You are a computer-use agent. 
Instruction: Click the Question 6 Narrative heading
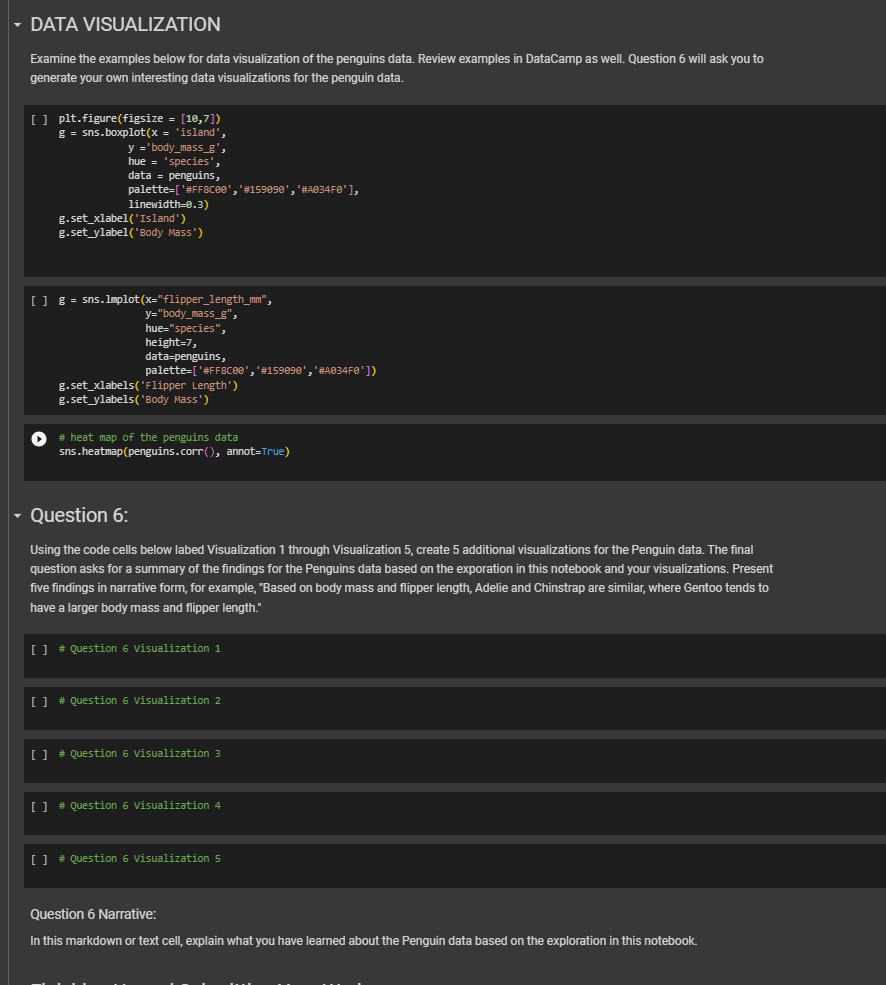(x=93, y=914)
